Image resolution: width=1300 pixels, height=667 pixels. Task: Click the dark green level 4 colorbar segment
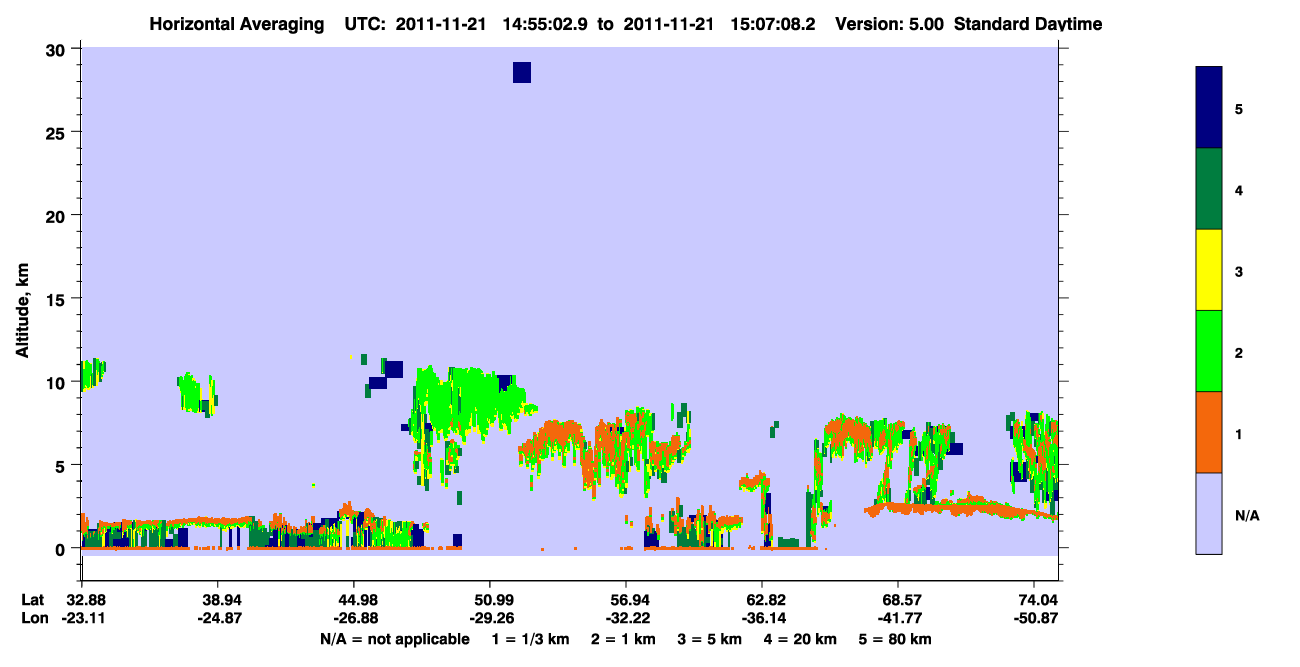click(1209, 189)
